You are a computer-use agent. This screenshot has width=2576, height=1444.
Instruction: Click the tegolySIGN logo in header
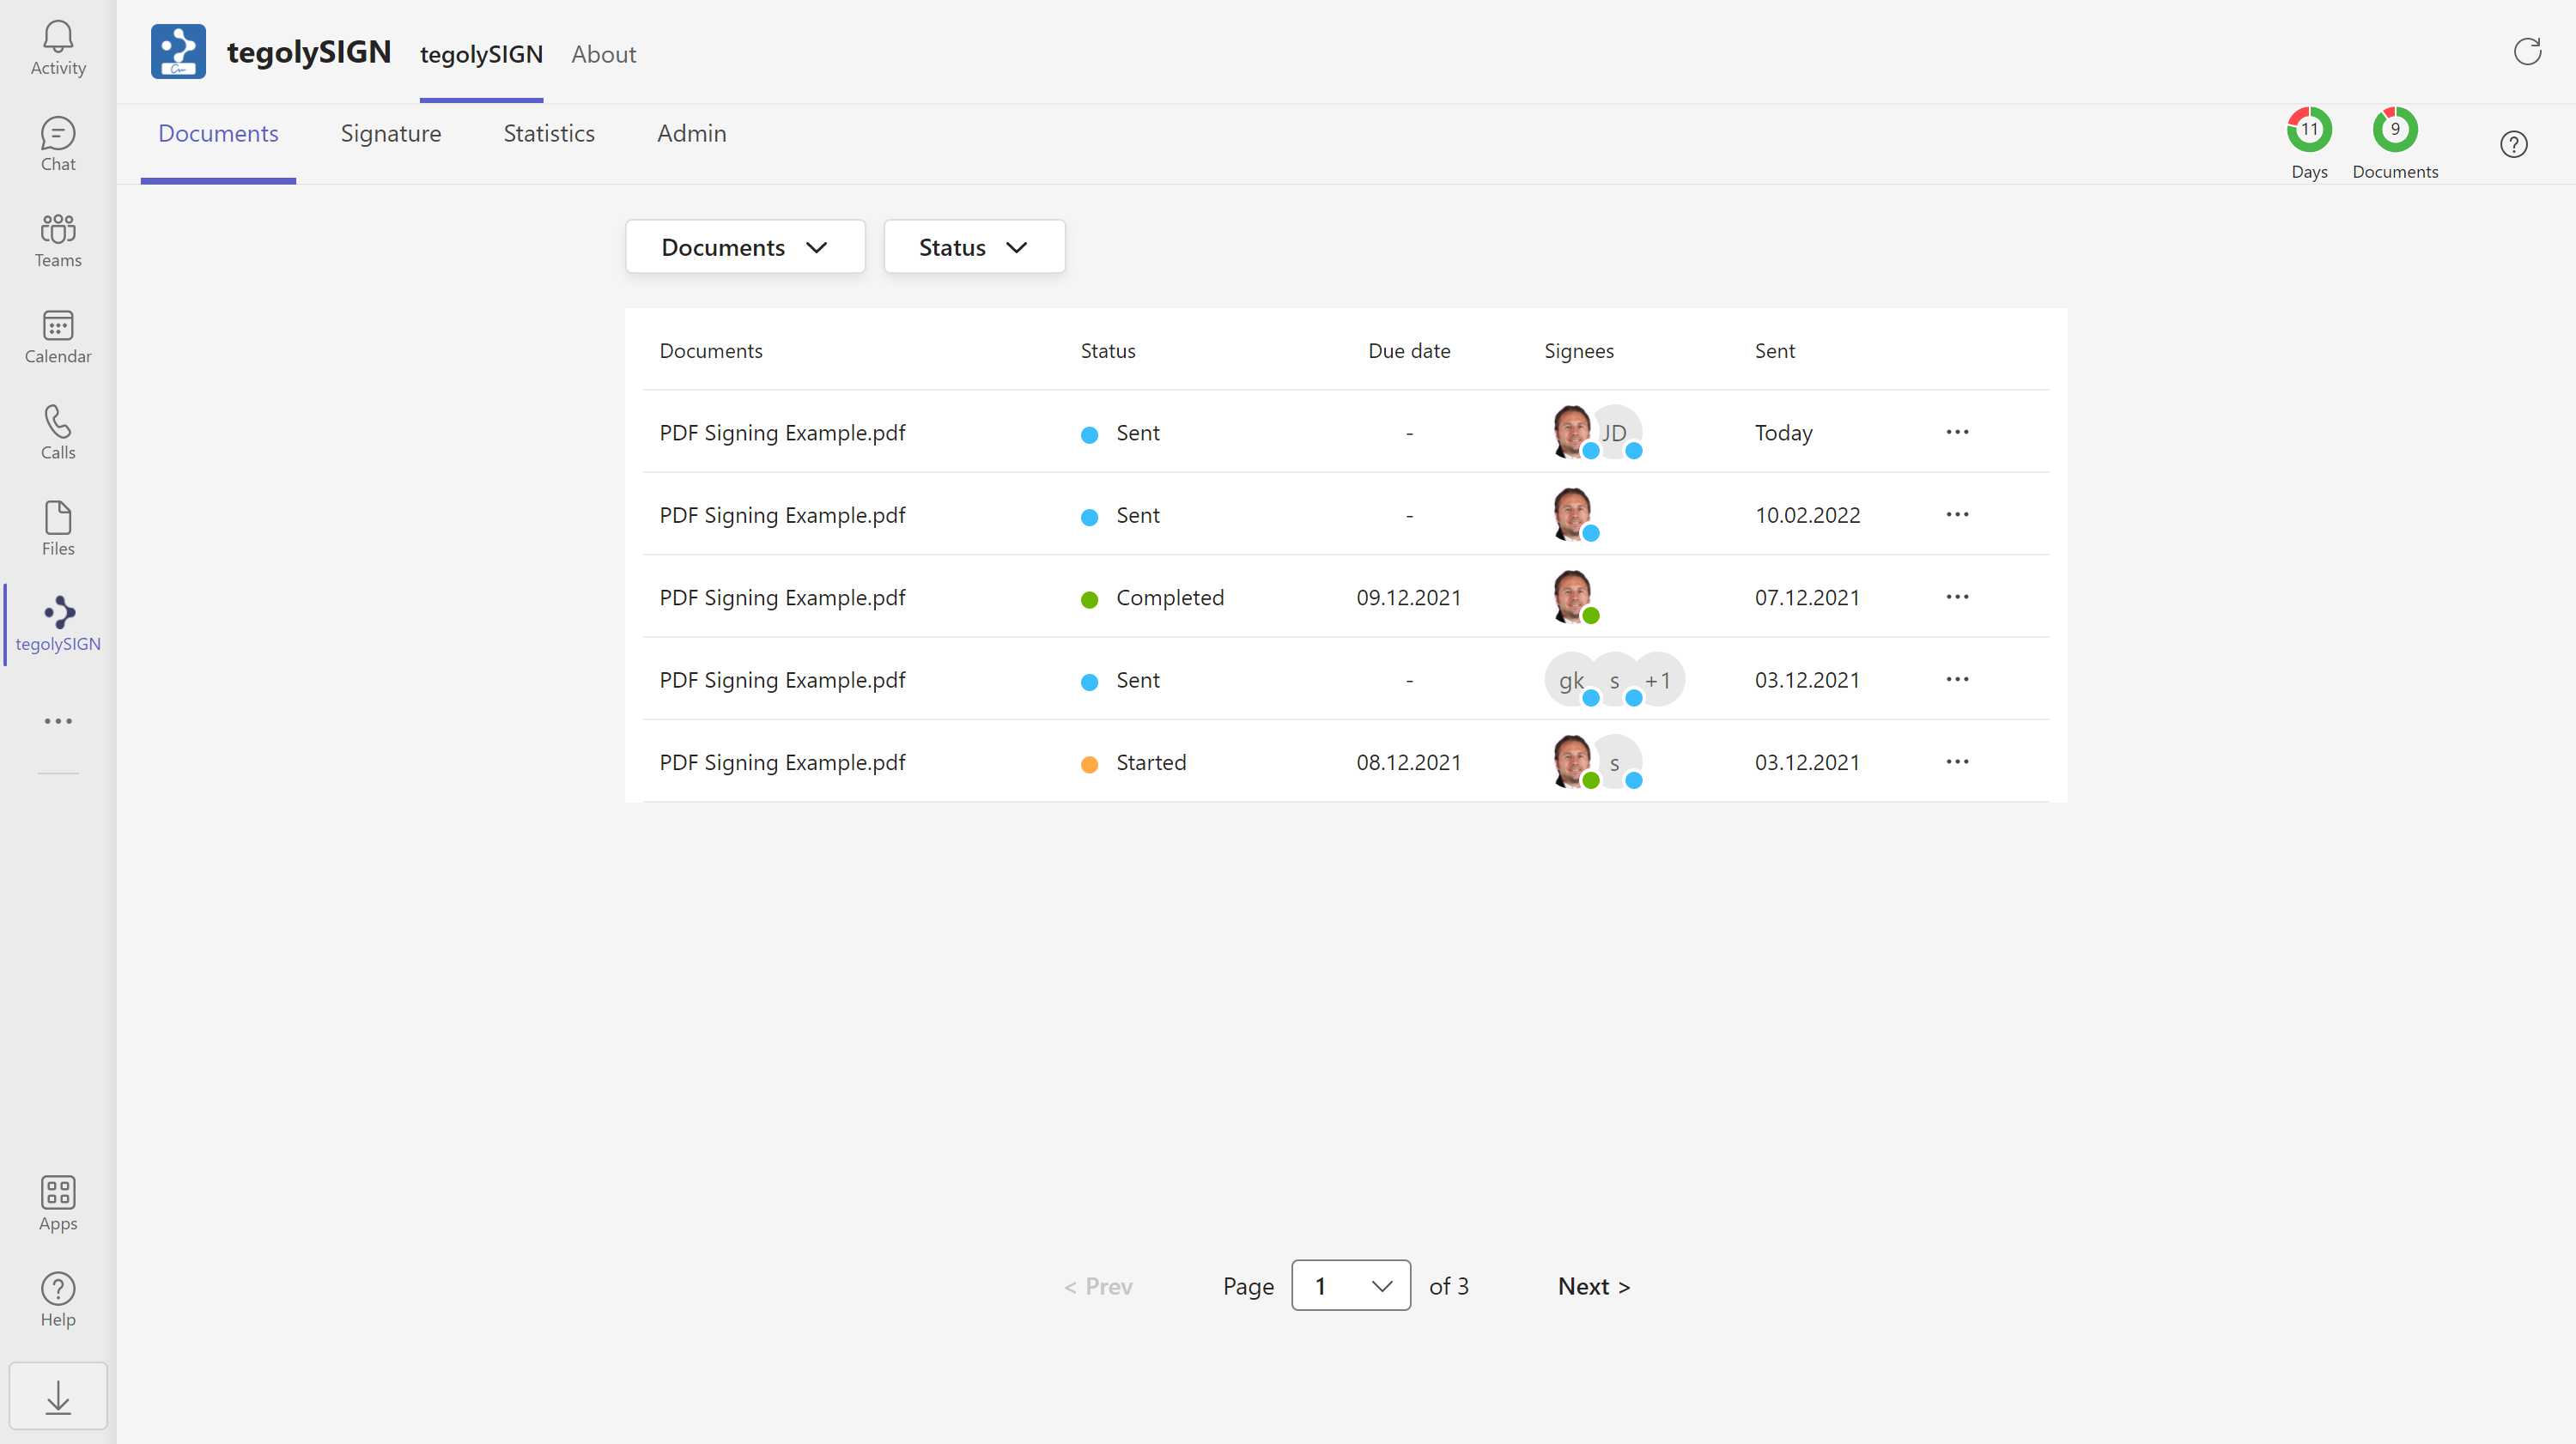pyautogui.click(x=178, y=52)
